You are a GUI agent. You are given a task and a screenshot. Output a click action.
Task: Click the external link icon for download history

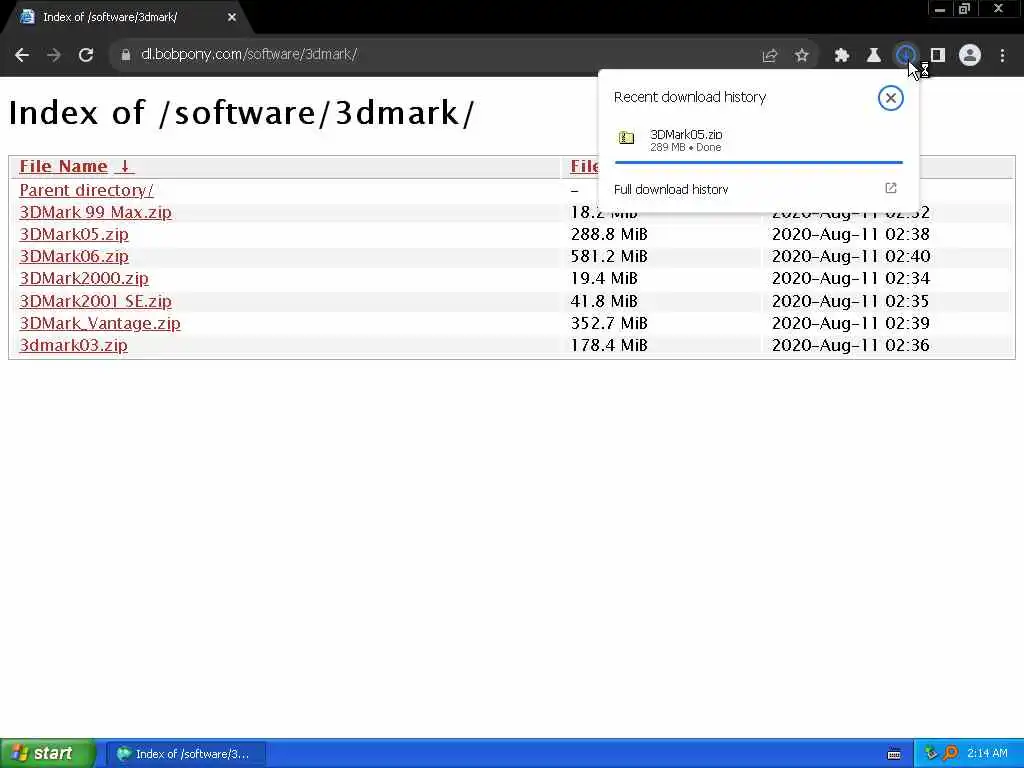pos(891,188)
